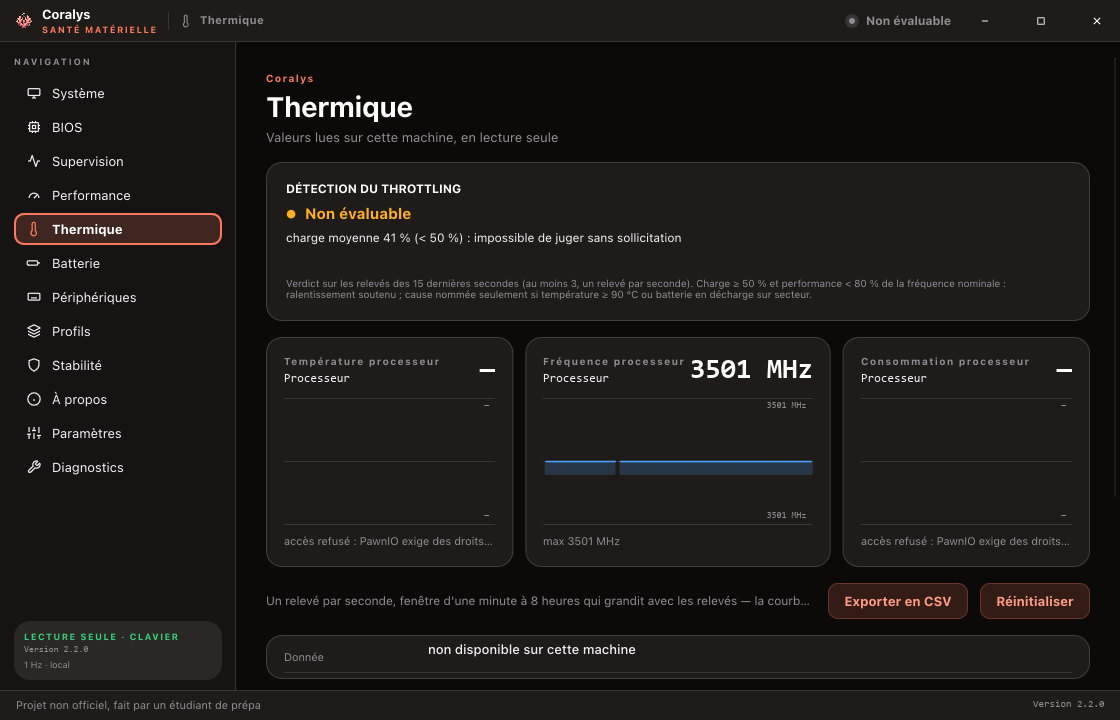Image resolution: width=1120 pixels, height=720 pixels.
Task: Maximize the Coralys window
Action: 1041,21
